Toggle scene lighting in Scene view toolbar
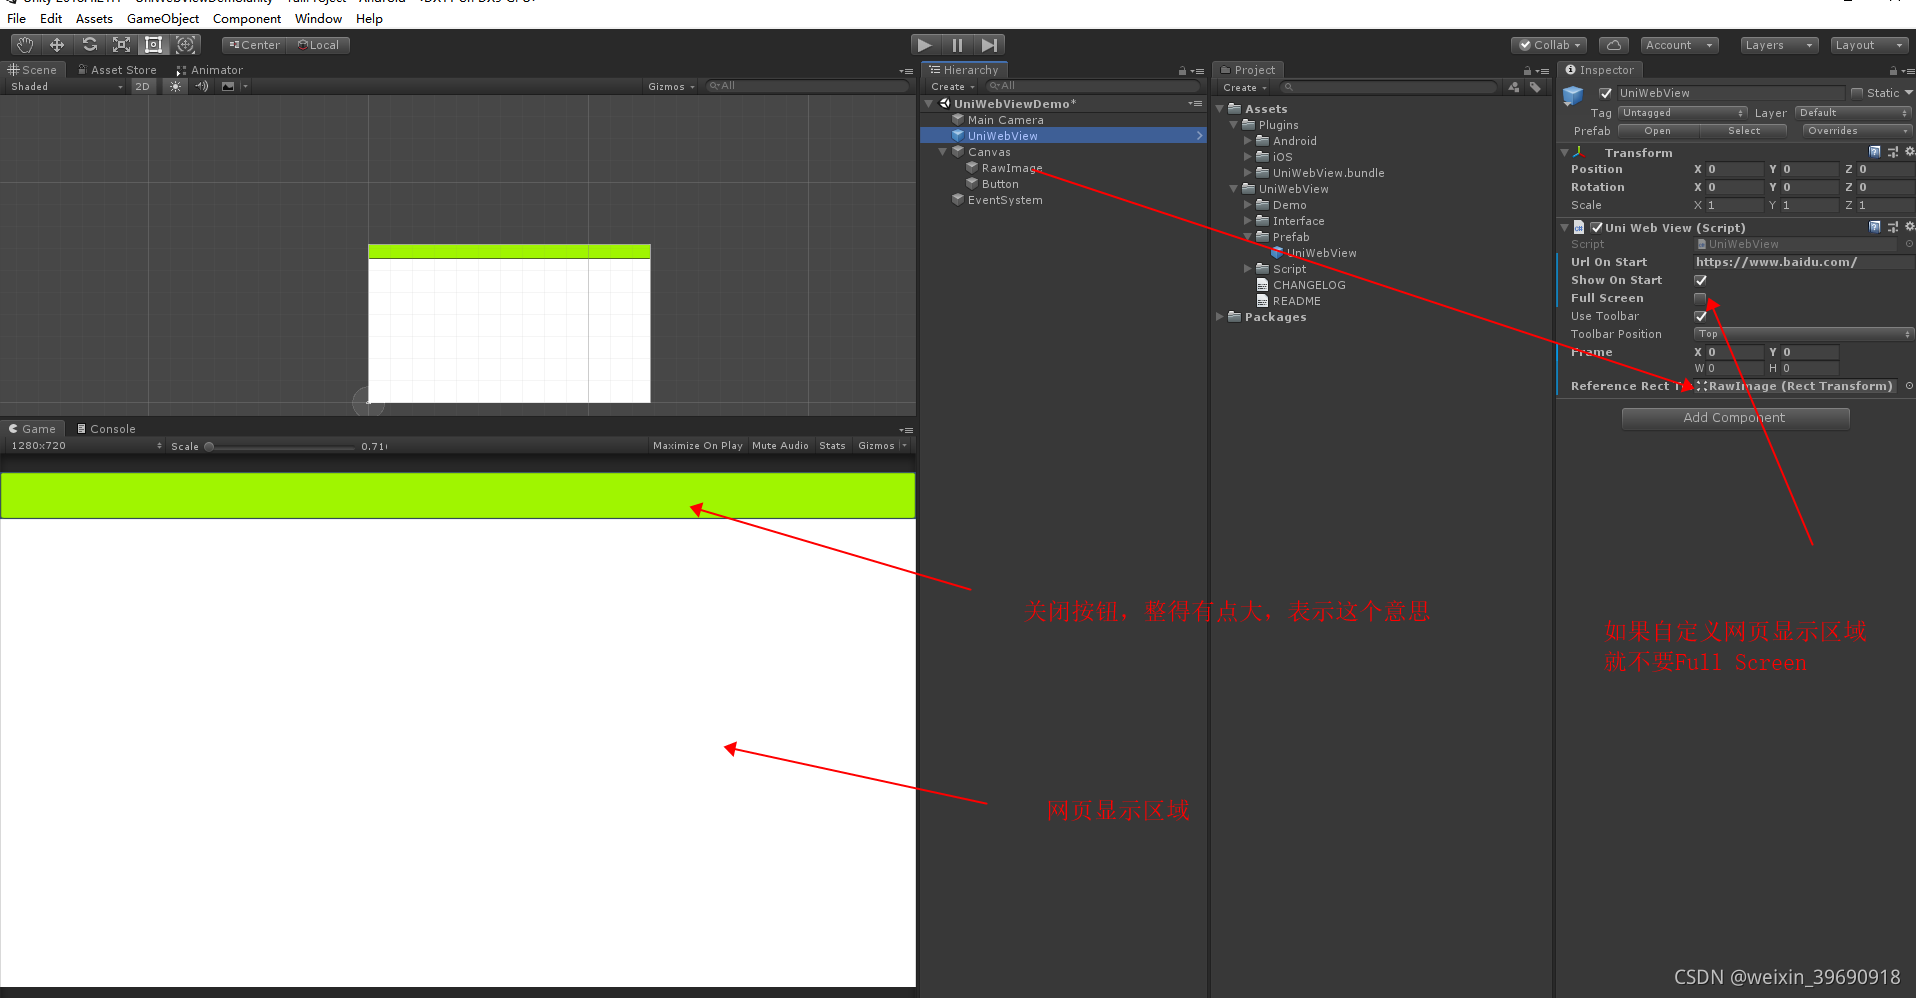The width and height of the screenshot is (1916, 998). (x=174, y=86)
